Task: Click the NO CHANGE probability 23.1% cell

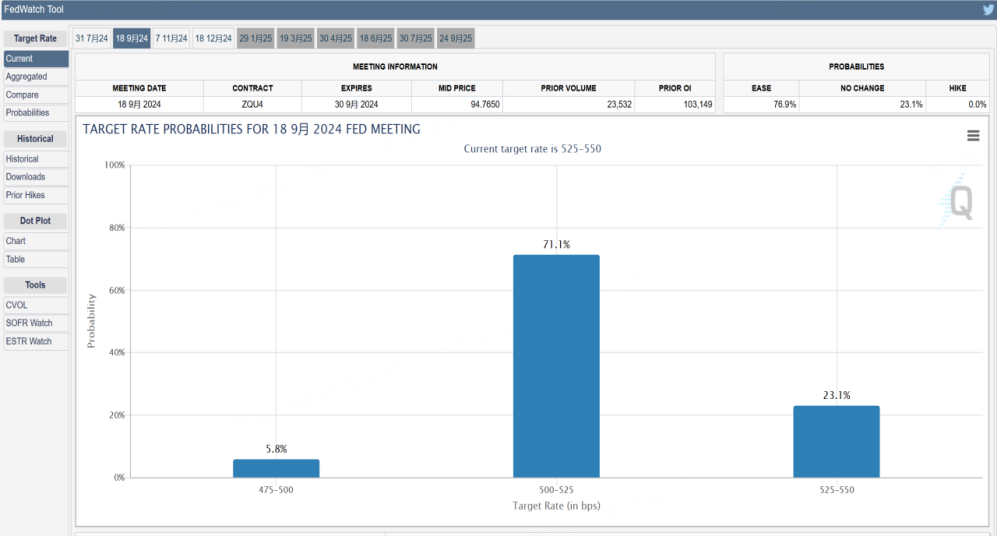Action: 862,105
